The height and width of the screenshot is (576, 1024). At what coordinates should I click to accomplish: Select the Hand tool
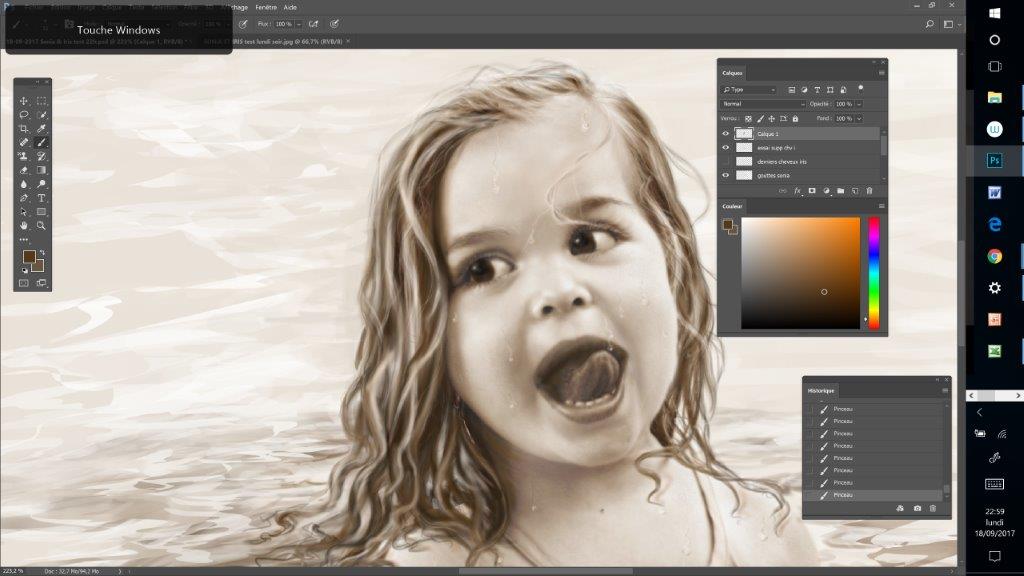pos(24,226)
